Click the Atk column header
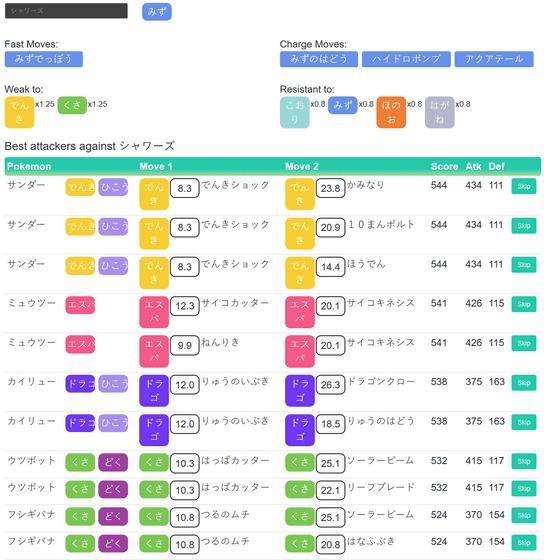 point(473,166)
